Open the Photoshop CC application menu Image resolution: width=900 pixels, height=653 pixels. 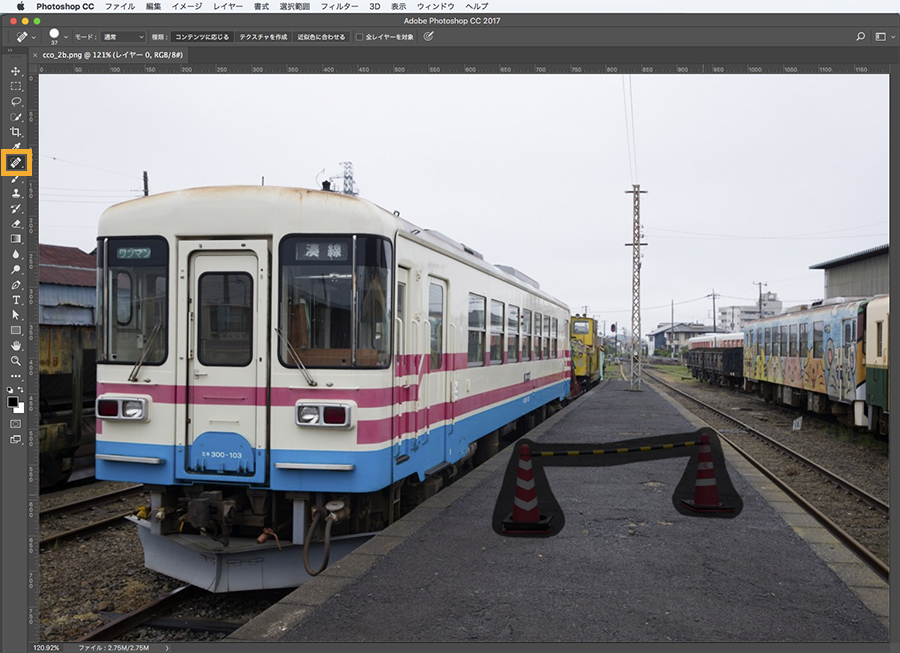(65, 6)
